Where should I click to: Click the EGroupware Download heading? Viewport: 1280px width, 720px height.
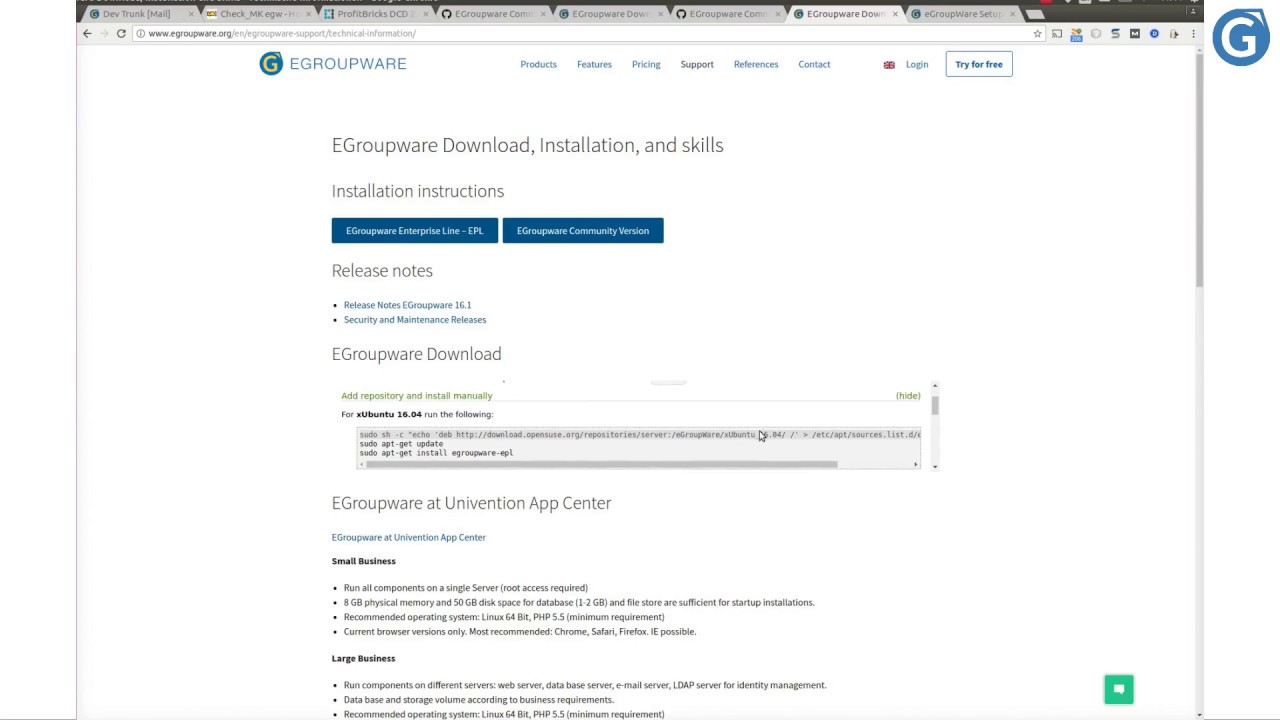(417, 354)
